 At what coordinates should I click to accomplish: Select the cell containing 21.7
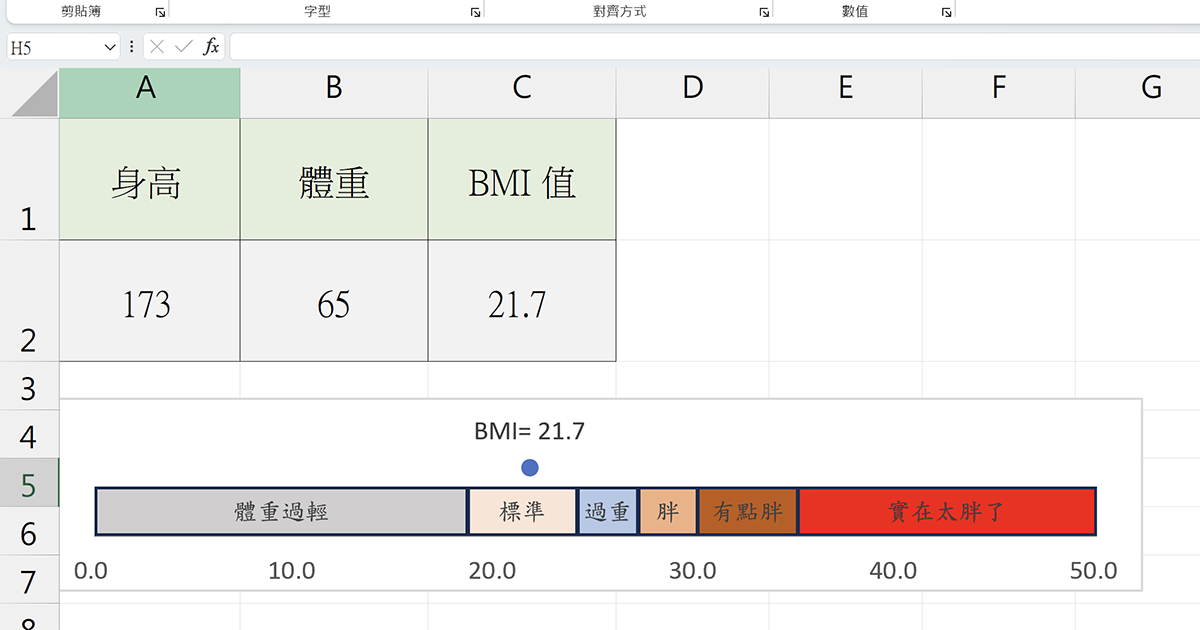tap(521, 300)
